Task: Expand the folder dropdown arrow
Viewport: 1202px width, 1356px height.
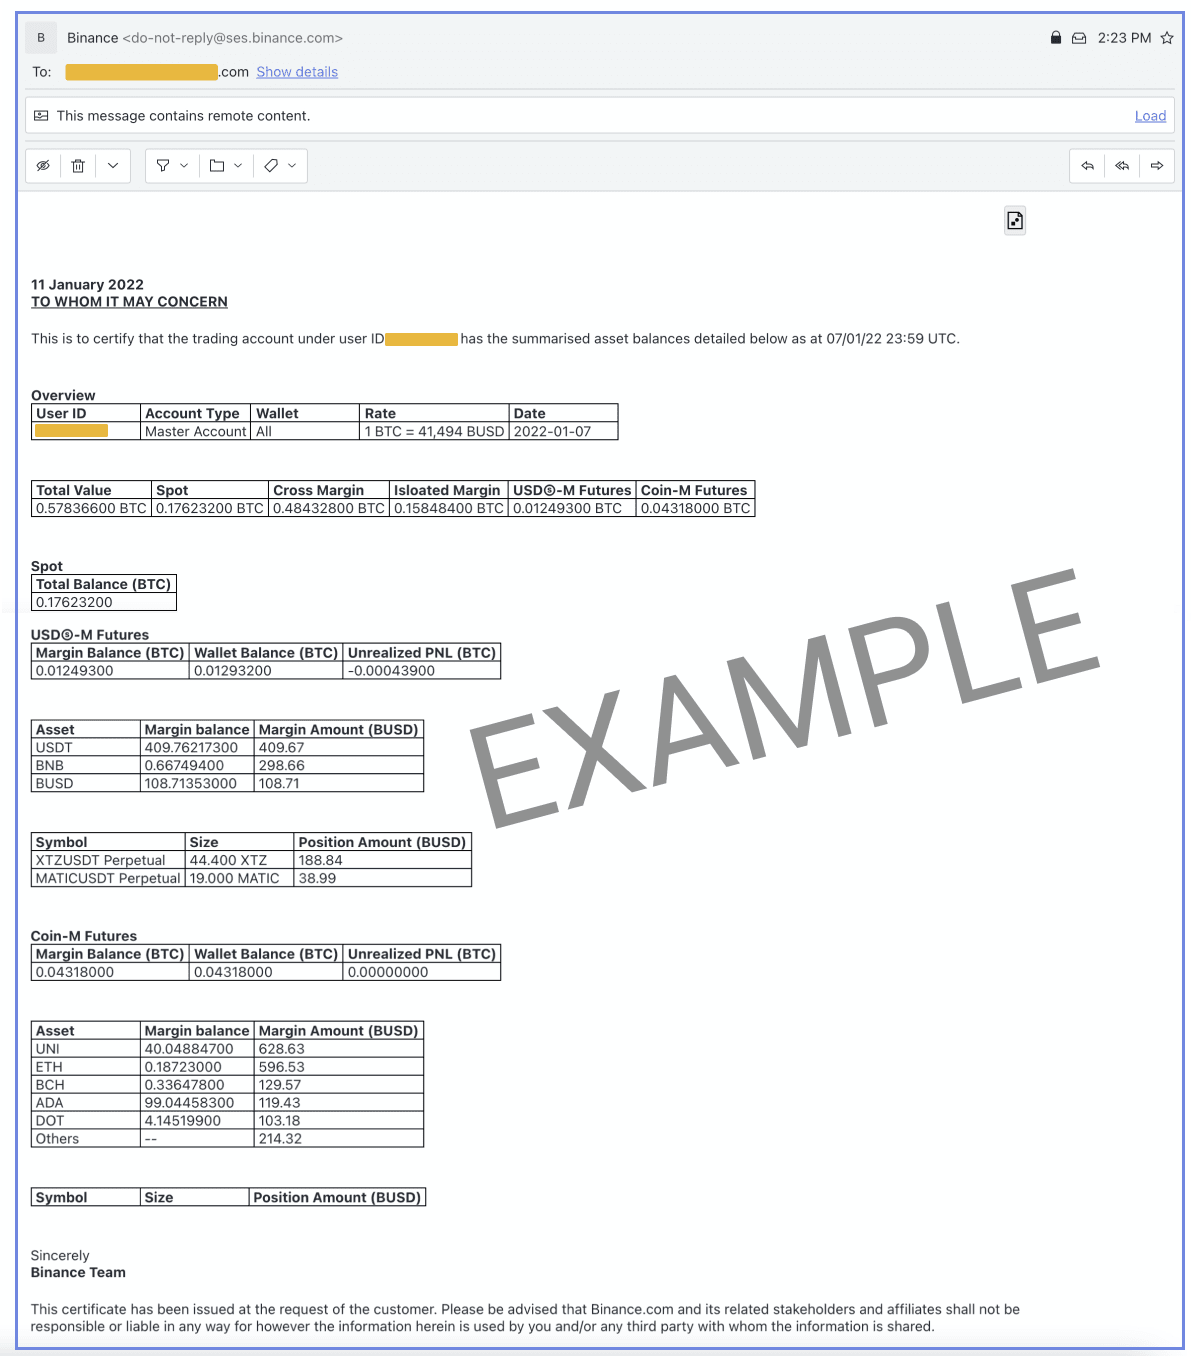Action: (238, 166)
